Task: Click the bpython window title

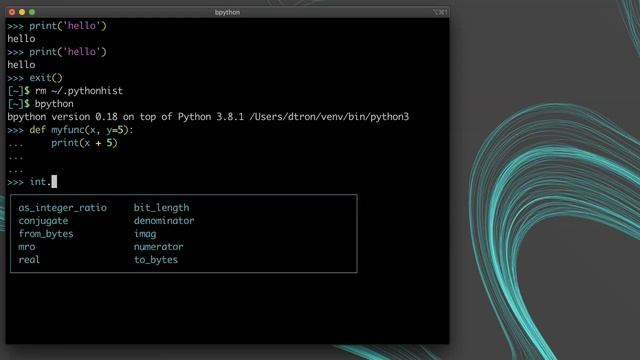Action: tap(227, 12)
